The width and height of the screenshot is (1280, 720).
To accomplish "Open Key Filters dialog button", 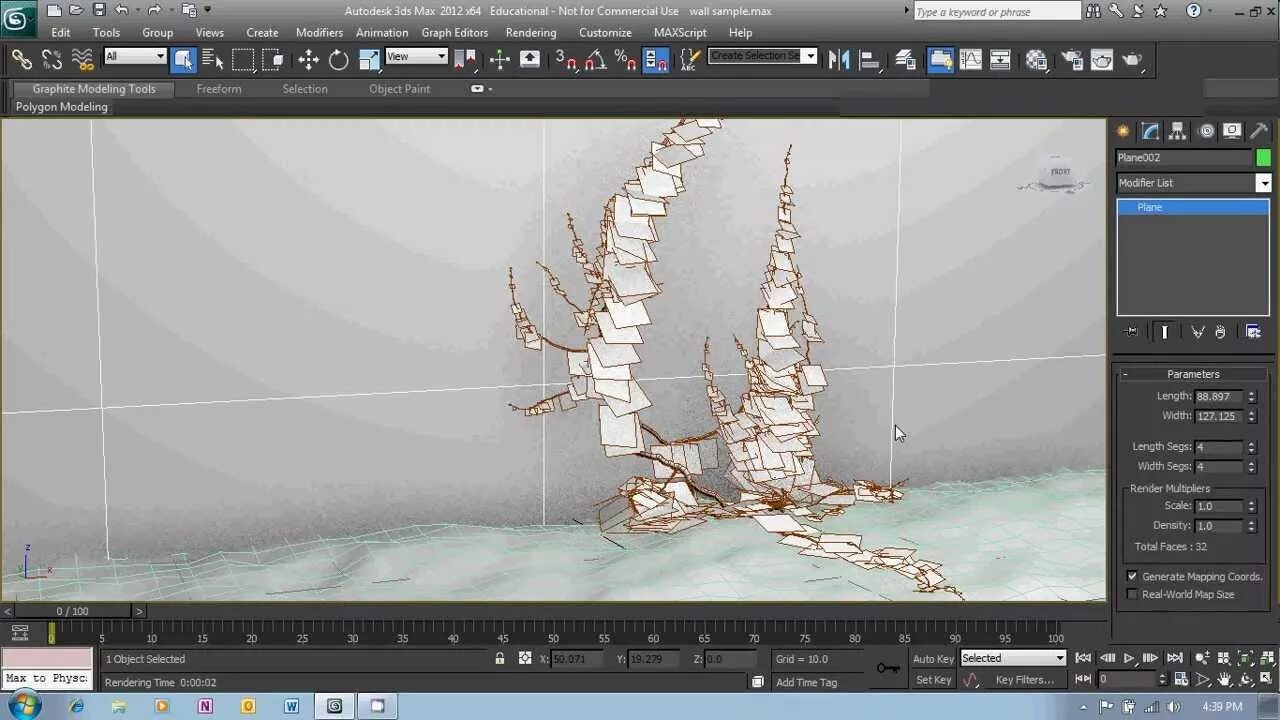I will tap(1024, 680).
